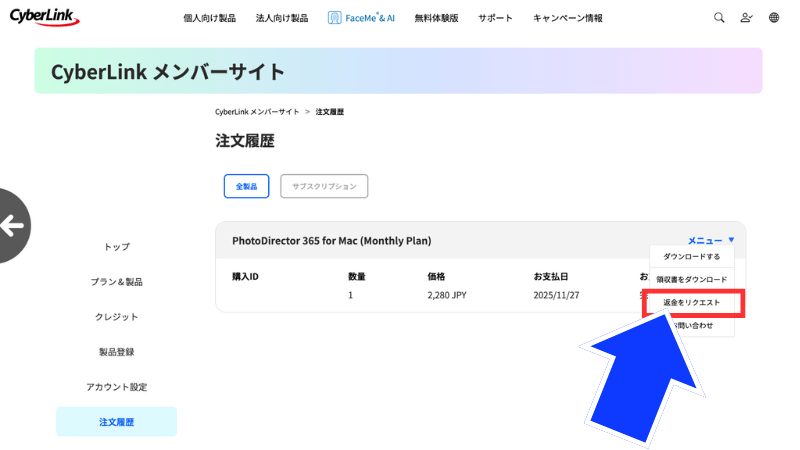Open the search magnifier icon
The height and width of the screenshot is (450, 800).
719,18
